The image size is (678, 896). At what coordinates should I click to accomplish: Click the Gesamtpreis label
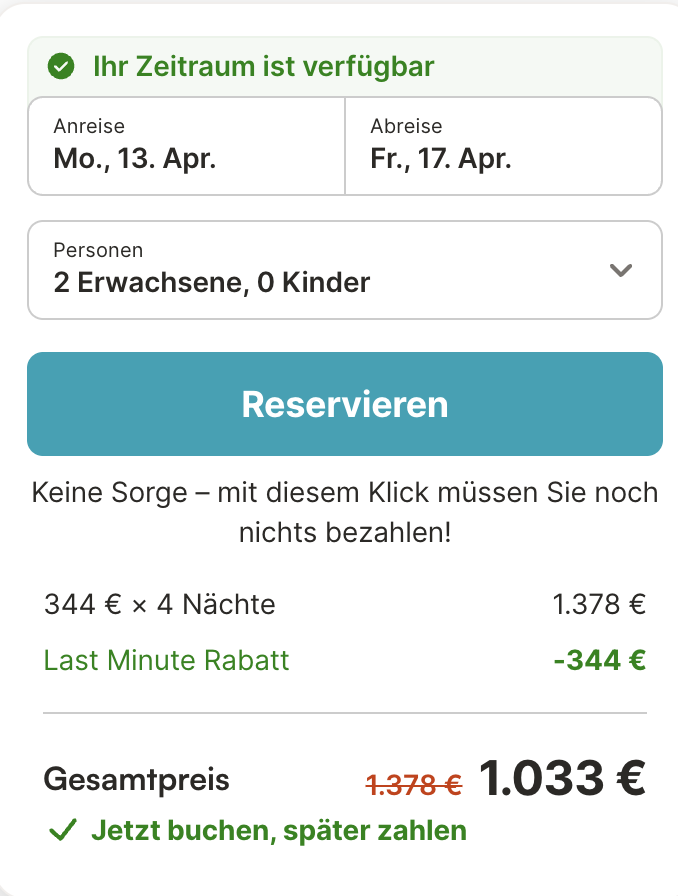tap(136, 780)
